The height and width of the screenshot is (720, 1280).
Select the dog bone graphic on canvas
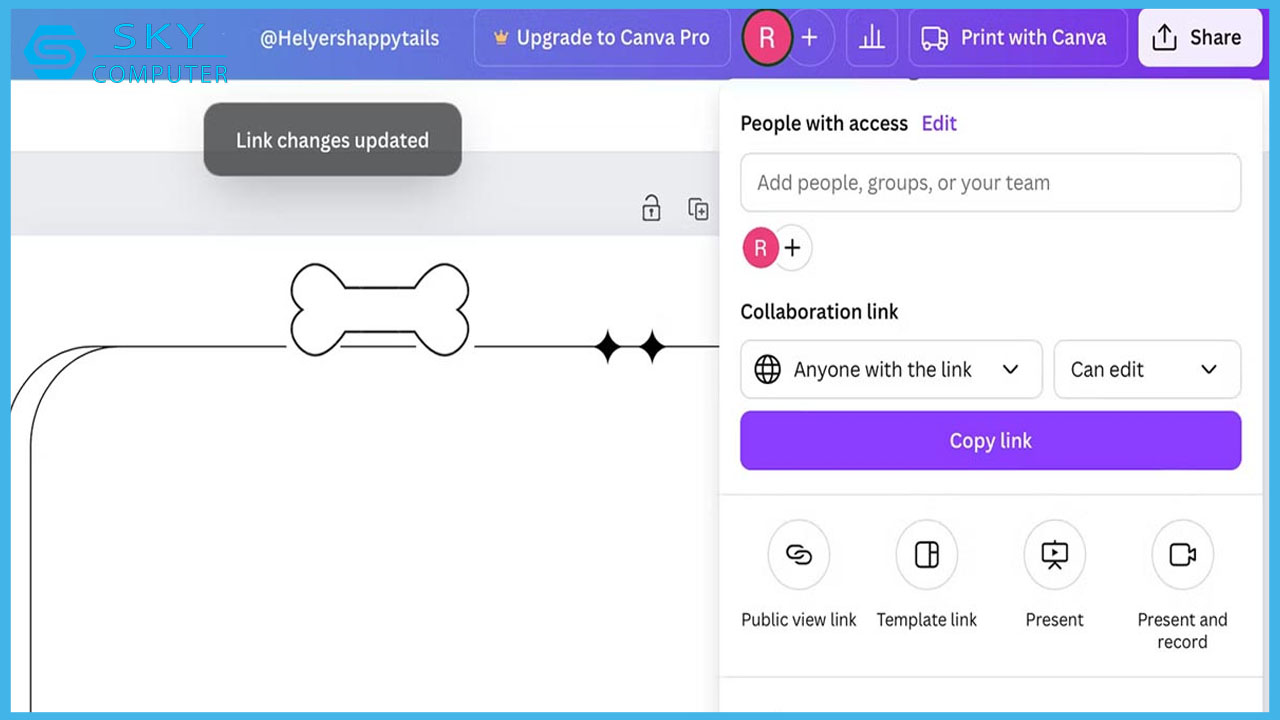click(x=380, y=309)
